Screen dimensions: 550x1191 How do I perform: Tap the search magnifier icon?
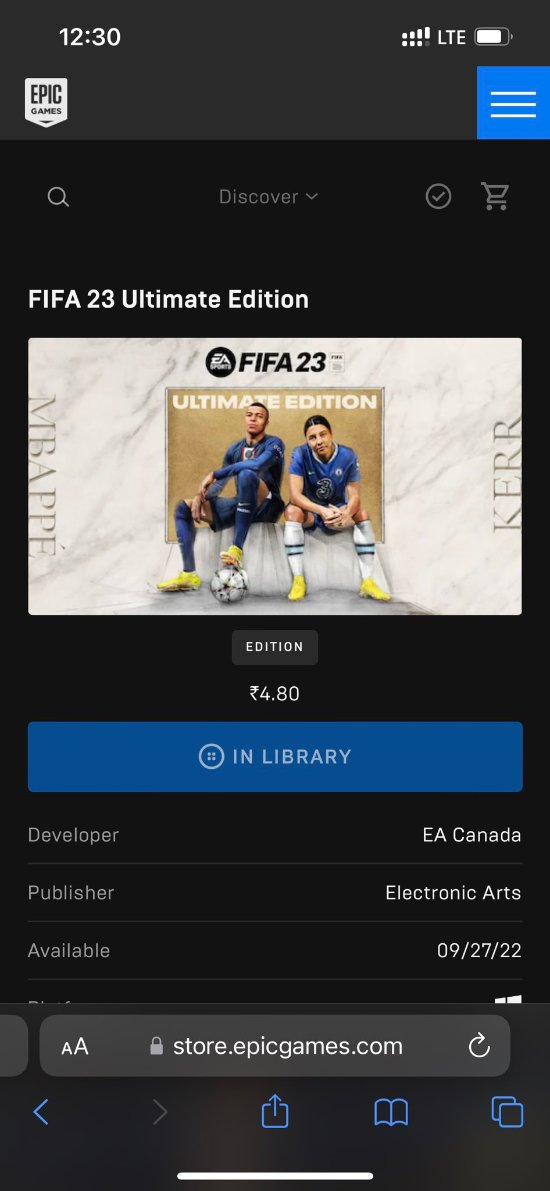click(x=58, y=197)
